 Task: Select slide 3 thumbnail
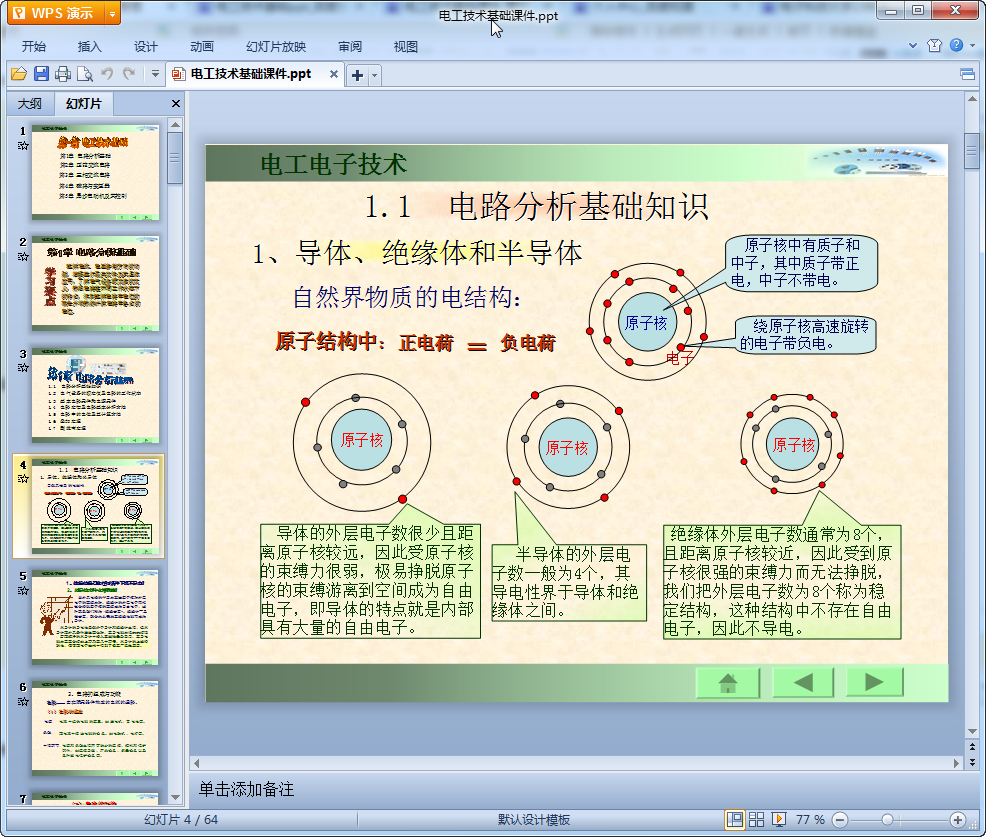click(x=96, y=395)
